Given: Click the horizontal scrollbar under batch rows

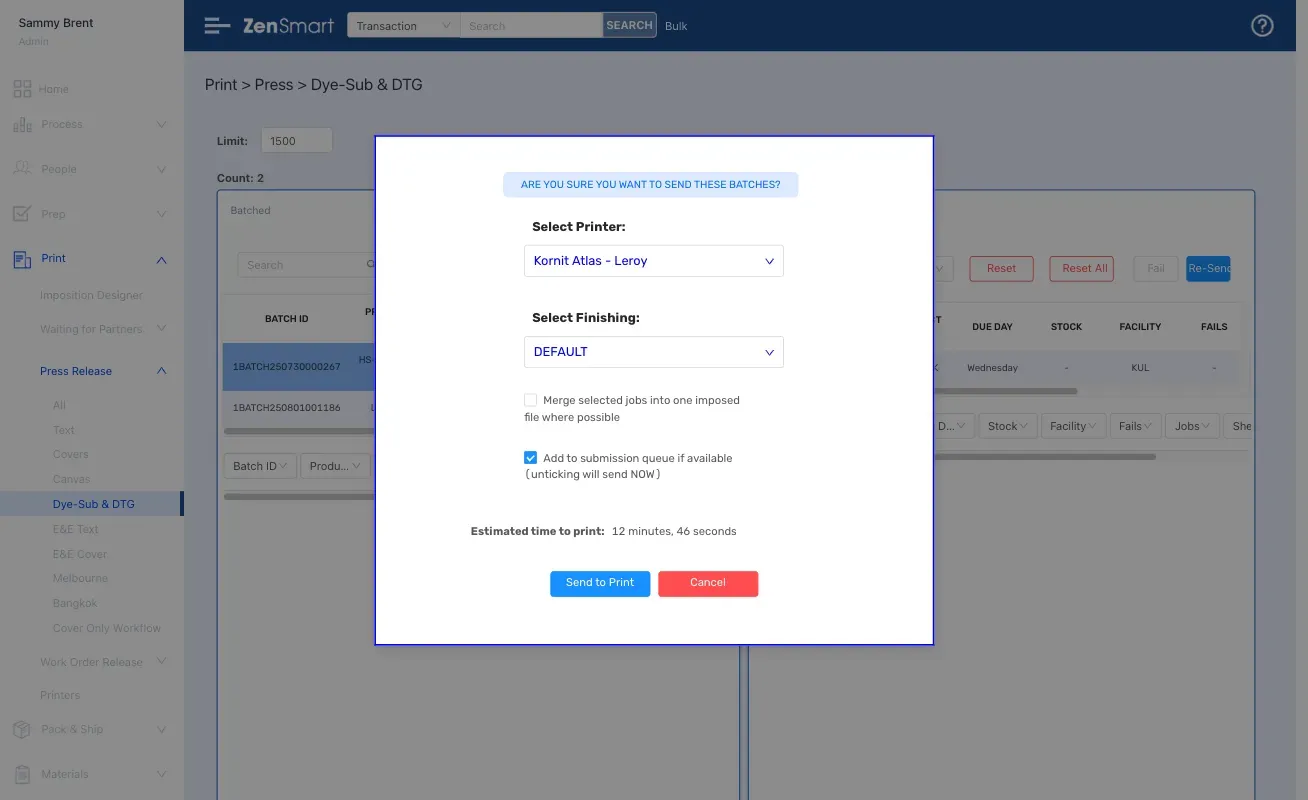Looking at the screenshot, I should tap(299, 432).
